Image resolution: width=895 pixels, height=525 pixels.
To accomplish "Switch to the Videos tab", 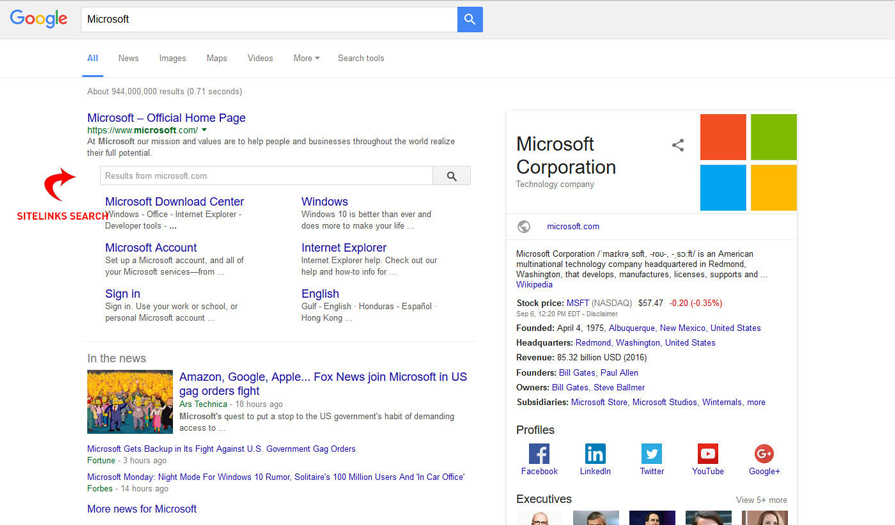I will 260,58.
